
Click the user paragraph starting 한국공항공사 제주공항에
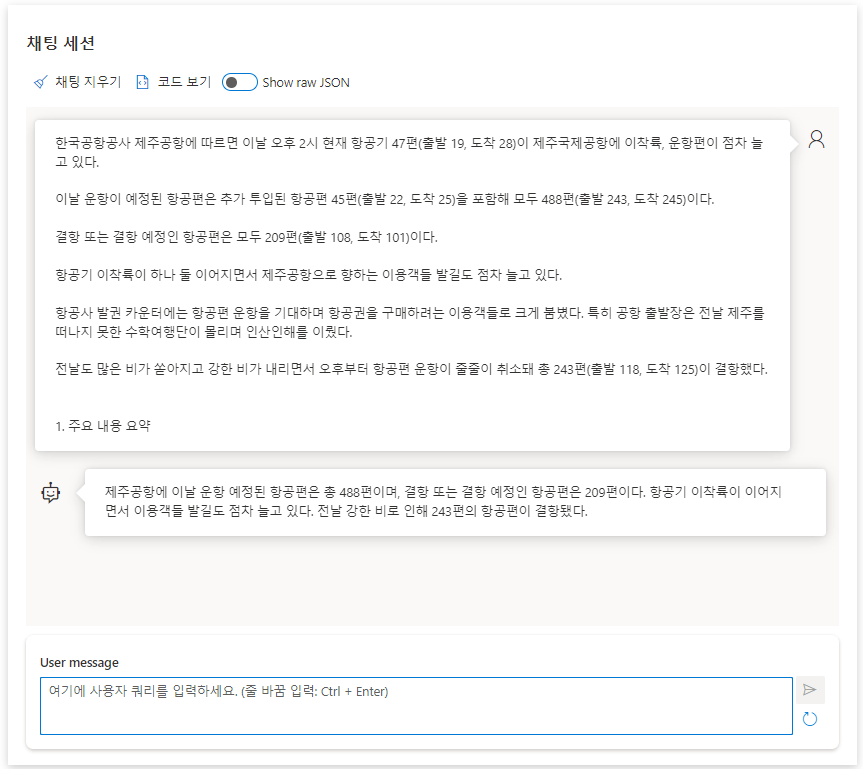pyautogui.click(x=409, y=152)
